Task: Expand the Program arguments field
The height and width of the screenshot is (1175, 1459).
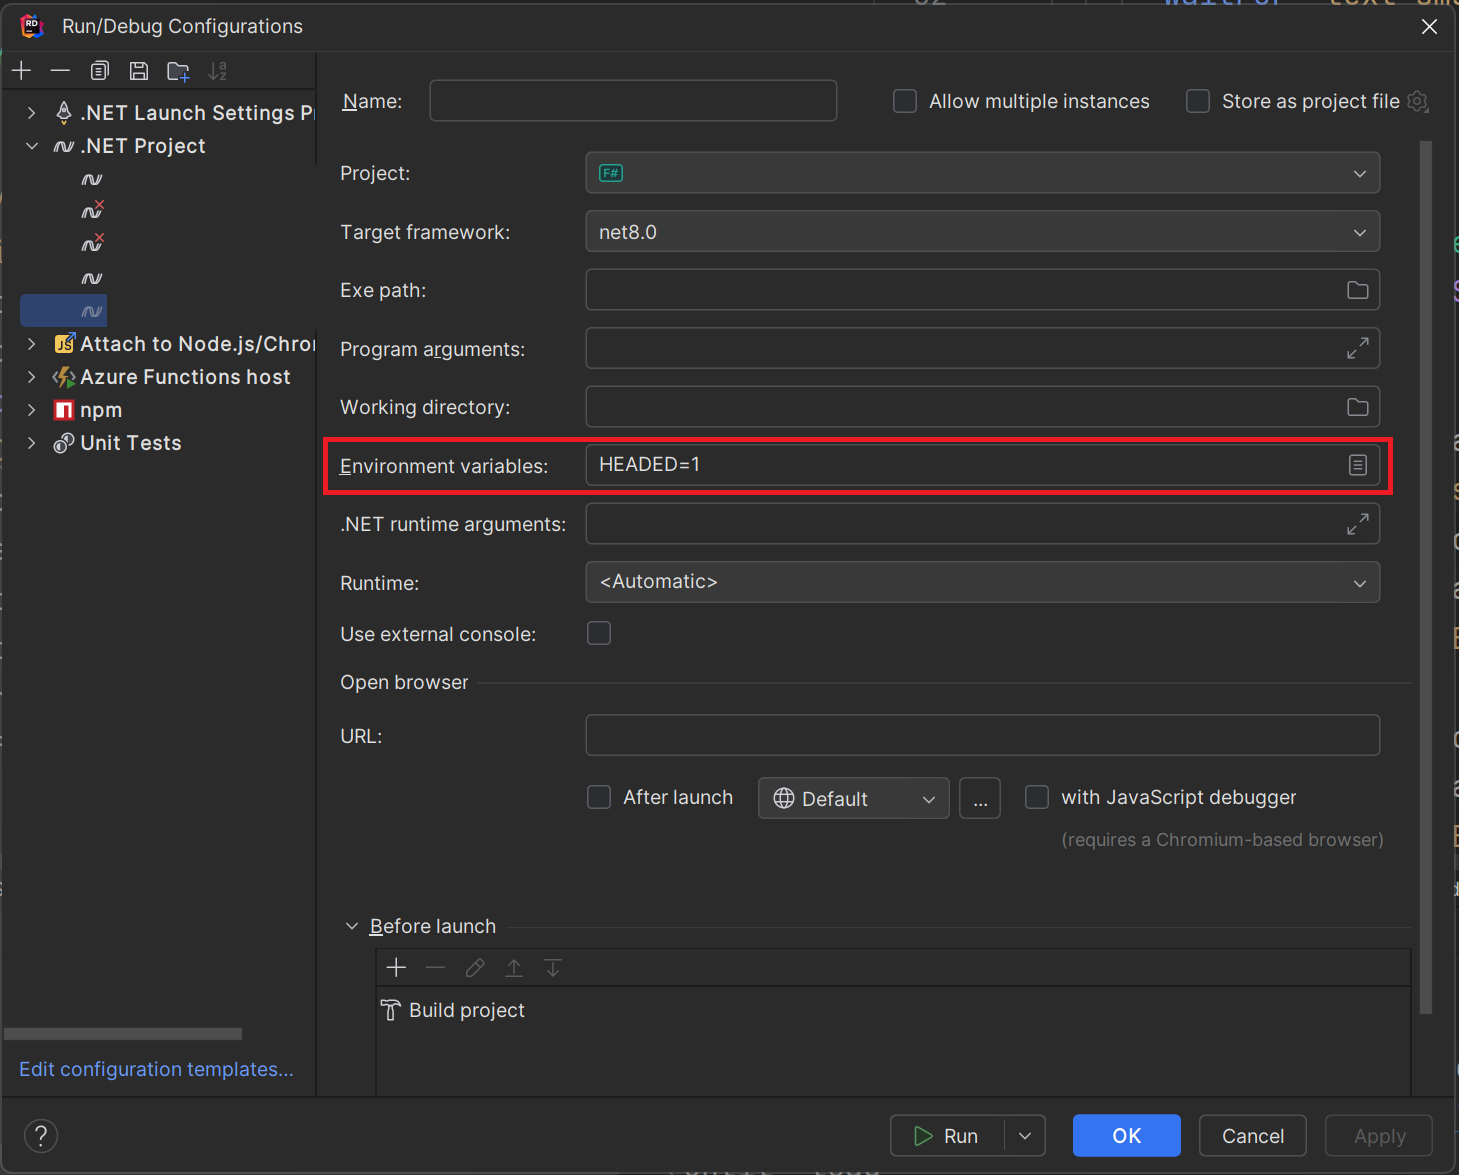Action: [x=1357, y=348]
